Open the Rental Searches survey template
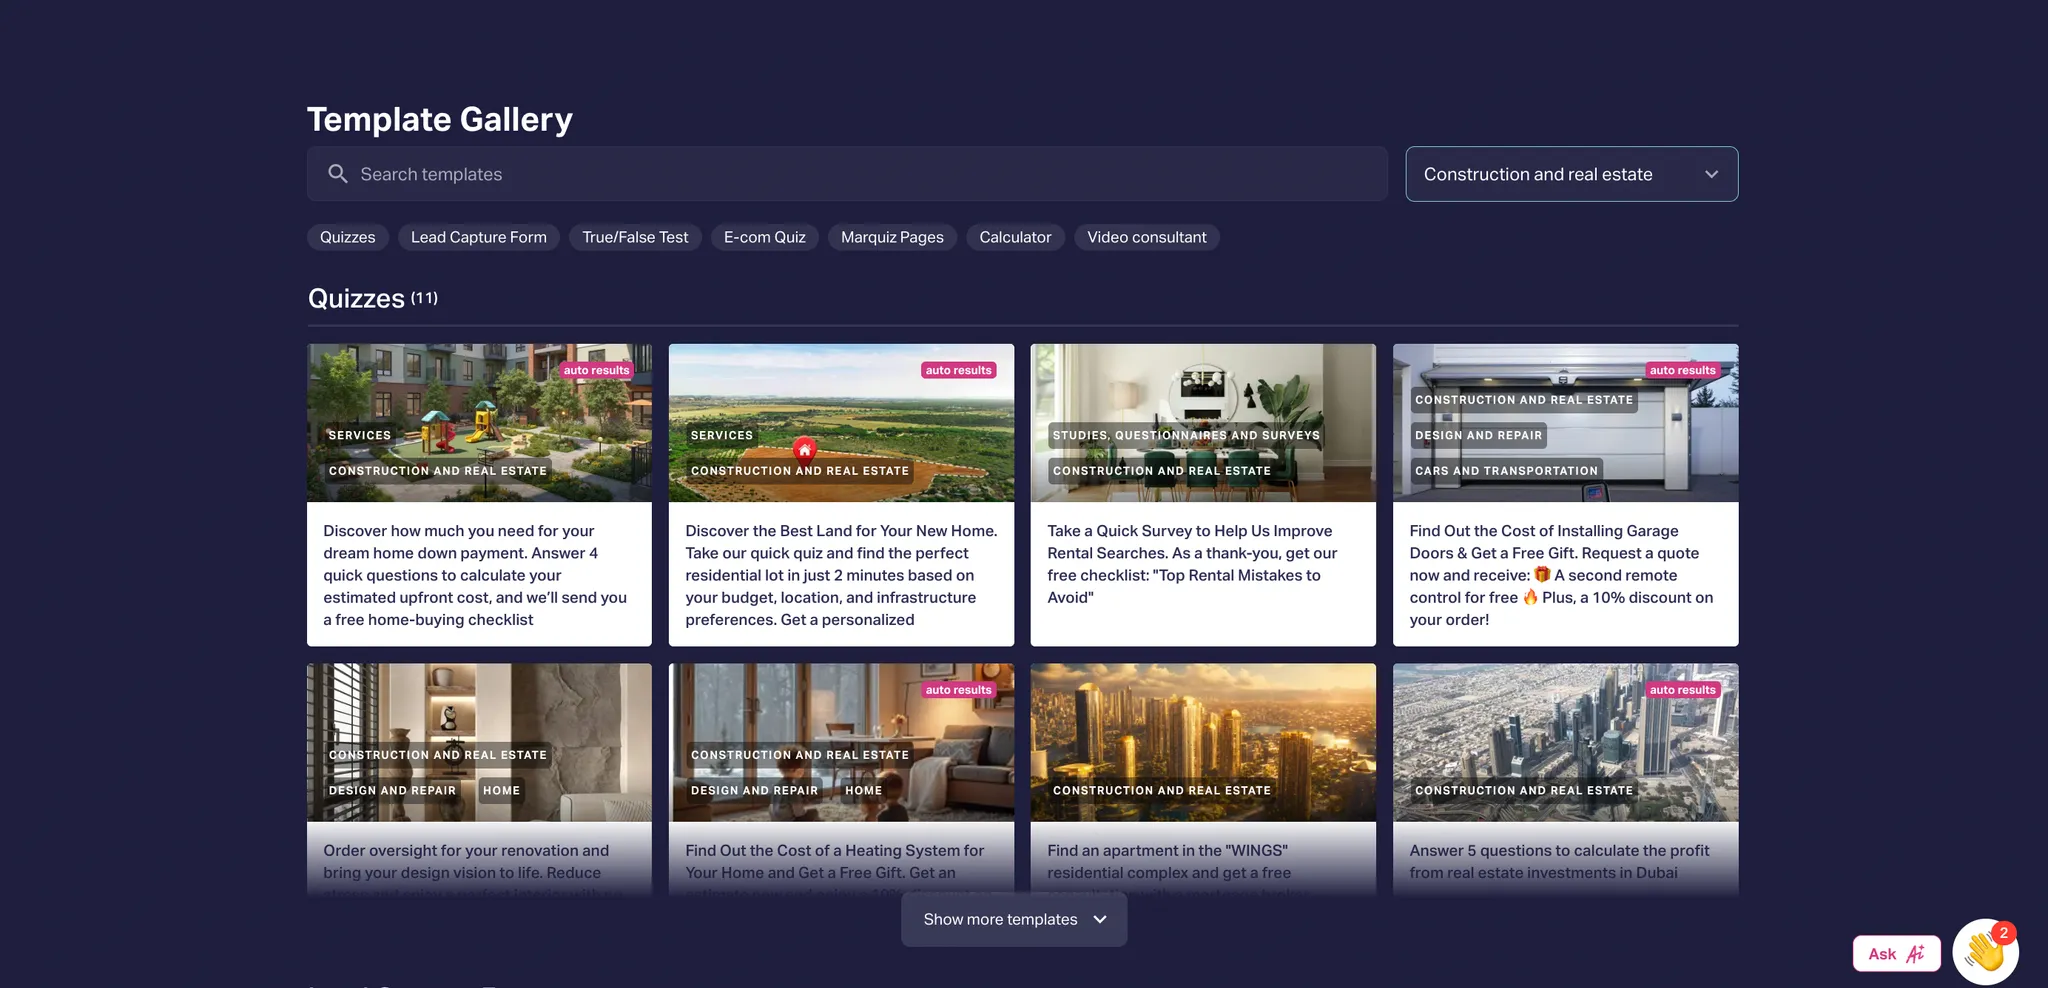The image size is (2048, 988). (1203, 495)
